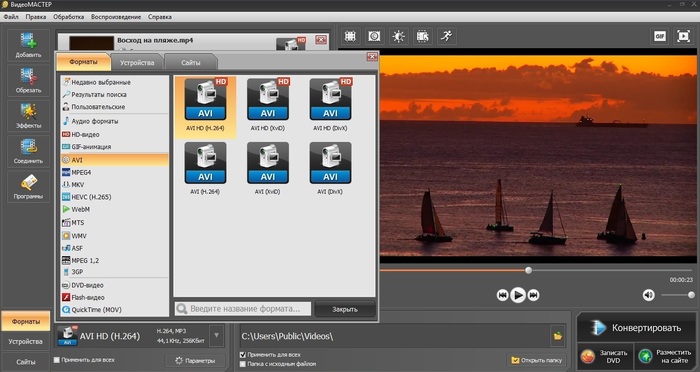Click the Открыть папку button
This screenshot has width=700, height=372.
click(537, 360)
